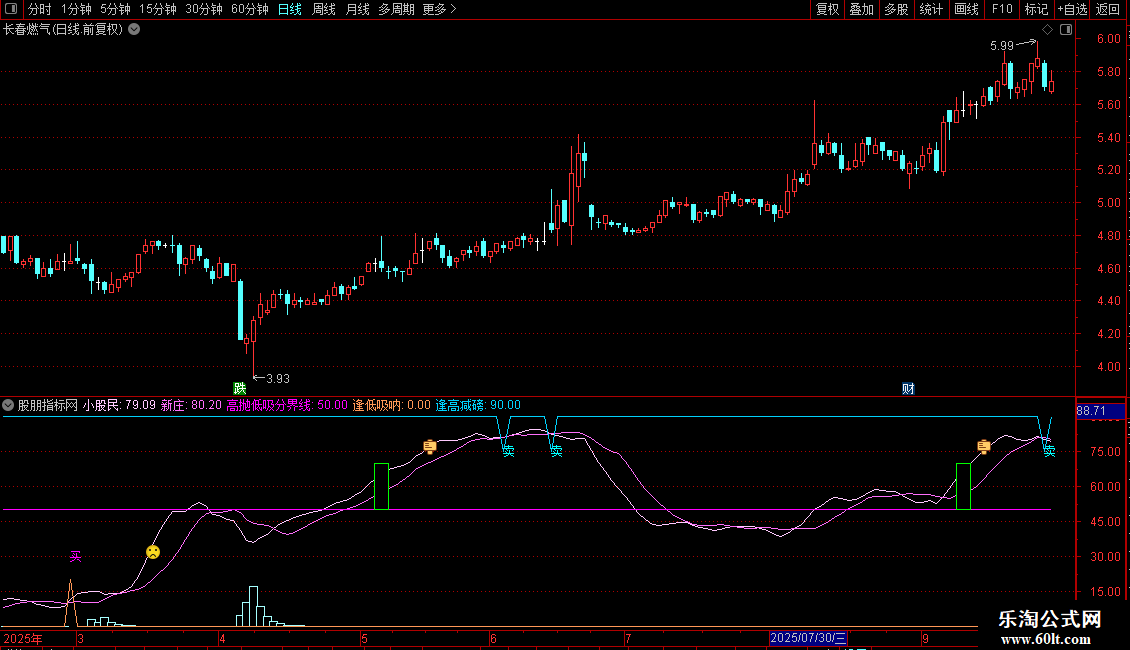
Task: Open the stock title dropdown arrow icon
Action: point(134,30)
